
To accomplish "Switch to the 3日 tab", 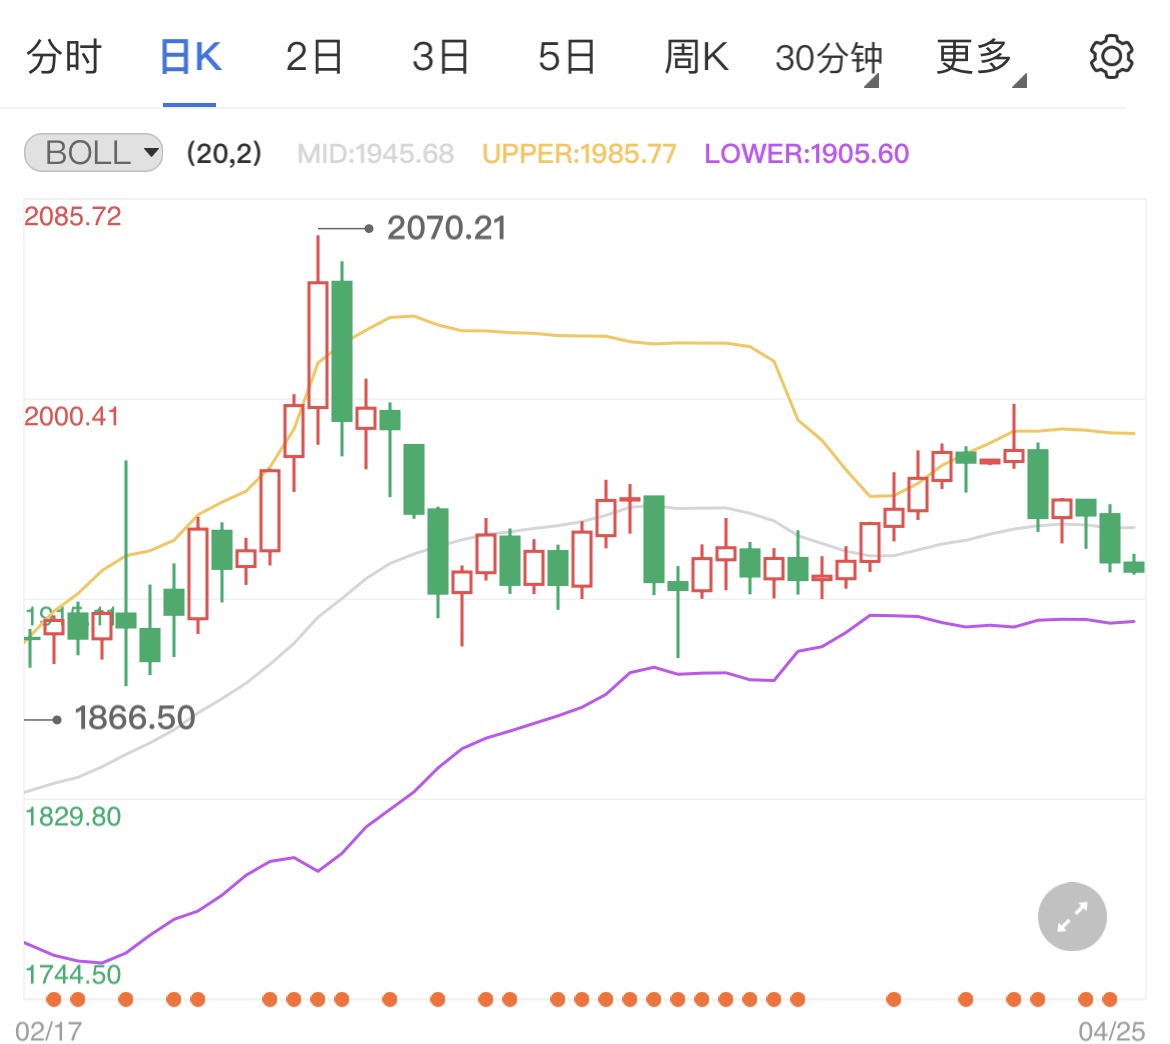I will click(440, 56).
